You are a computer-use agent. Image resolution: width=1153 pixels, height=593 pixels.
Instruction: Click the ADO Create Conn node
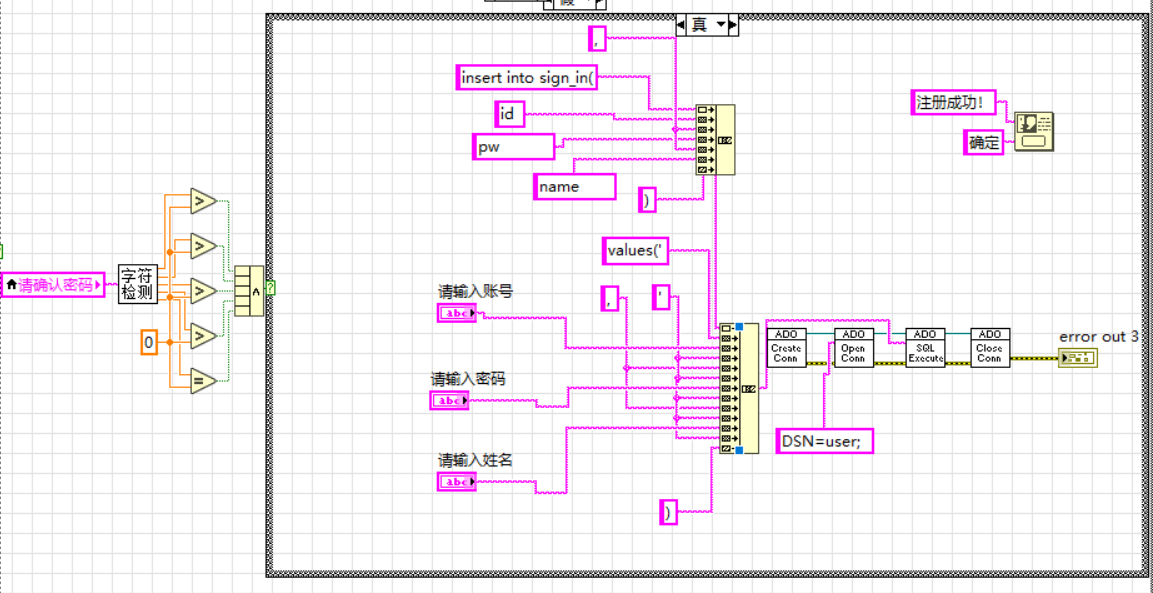pyautogui.click(x=786, y=347)
